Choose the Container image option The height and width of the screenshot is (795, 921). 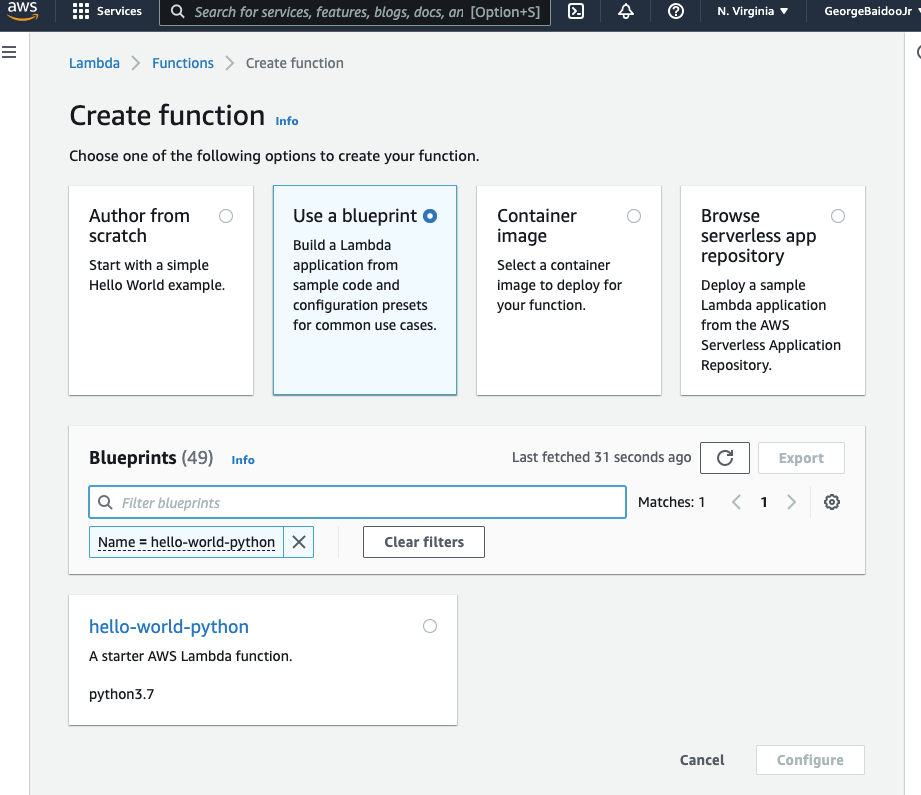tap(633, 215)
